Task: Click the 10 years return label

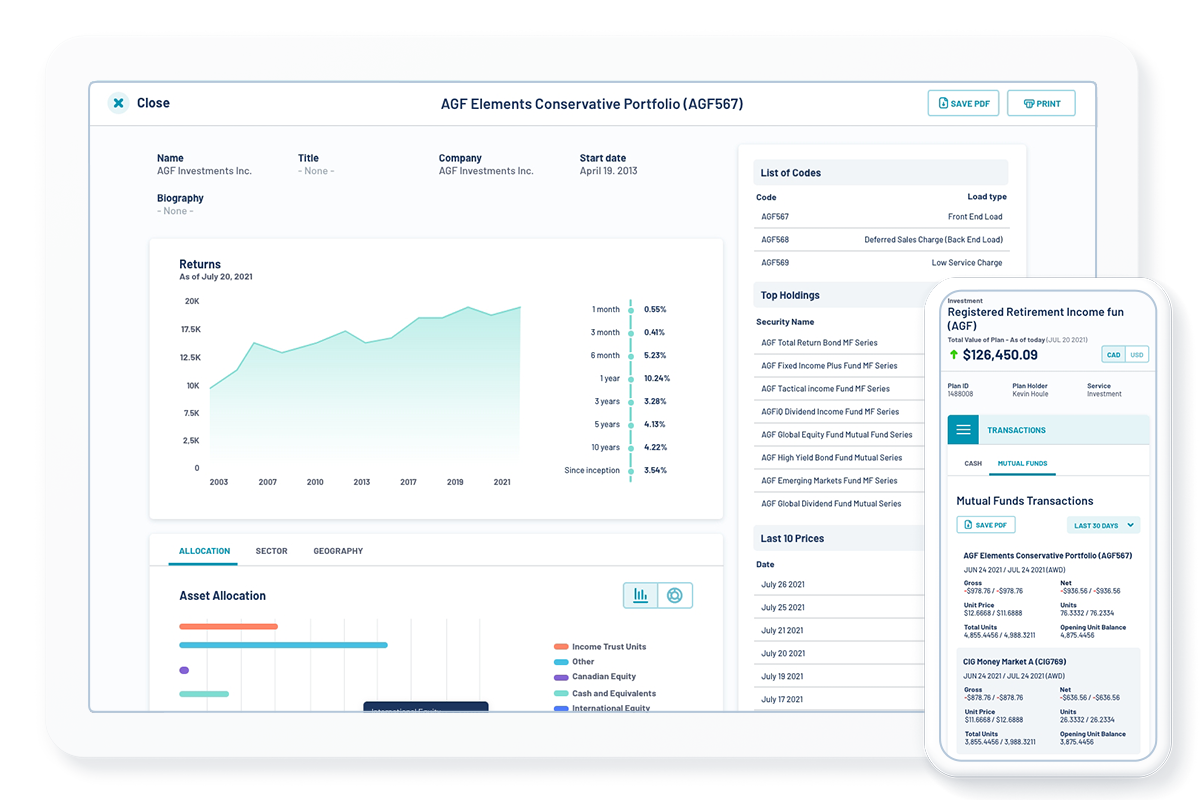Action: (x=605, y=447)
